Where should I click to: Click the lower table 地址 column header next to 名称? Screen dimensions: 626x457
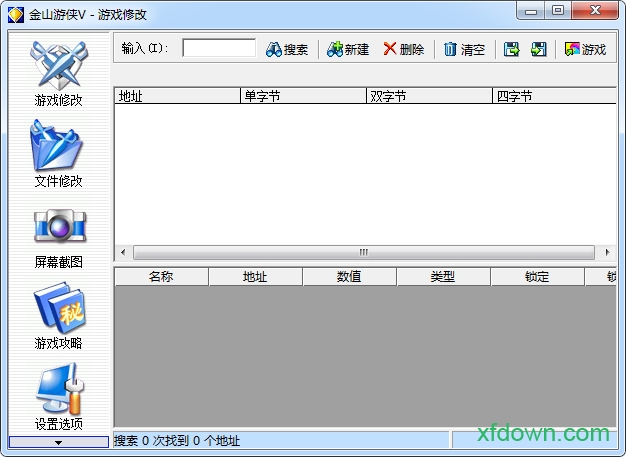[x=256, y=277]
